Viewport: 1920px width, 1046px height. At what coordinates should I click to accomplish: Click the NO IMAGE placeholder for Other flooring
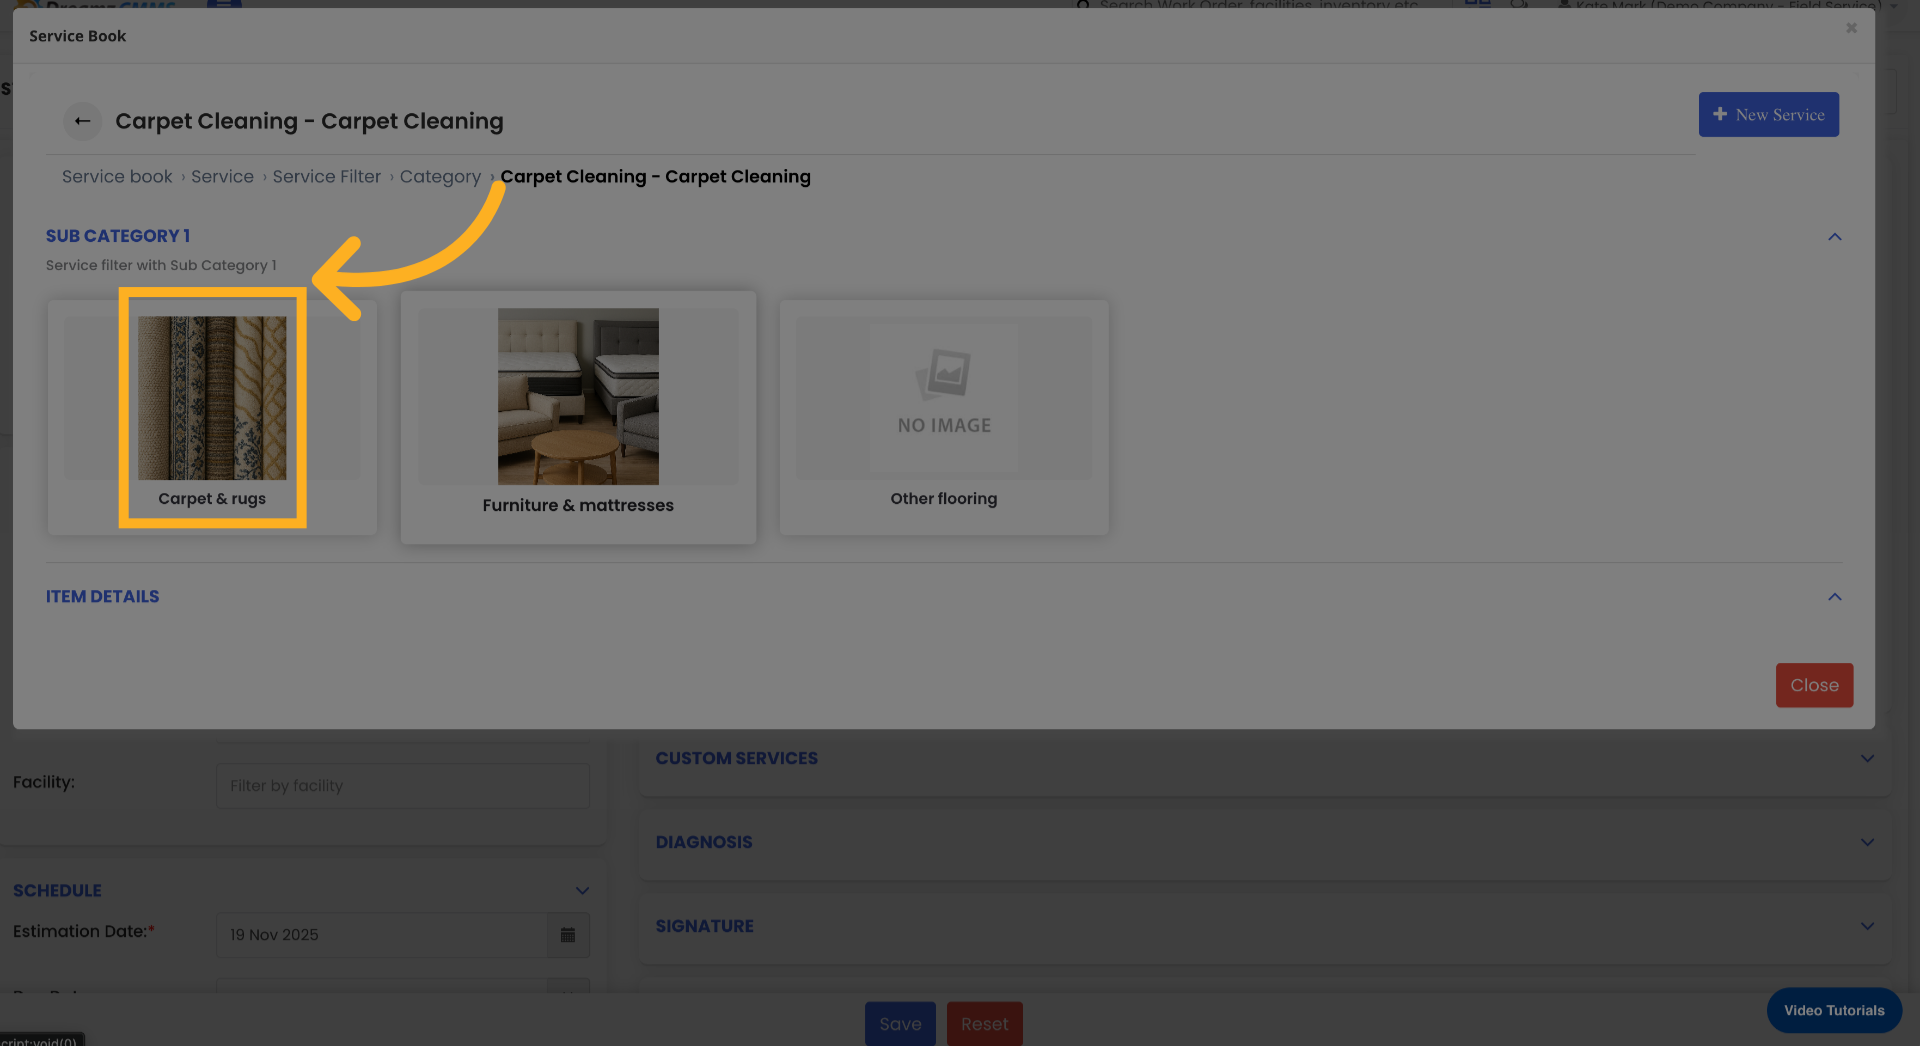pos(943,397)
